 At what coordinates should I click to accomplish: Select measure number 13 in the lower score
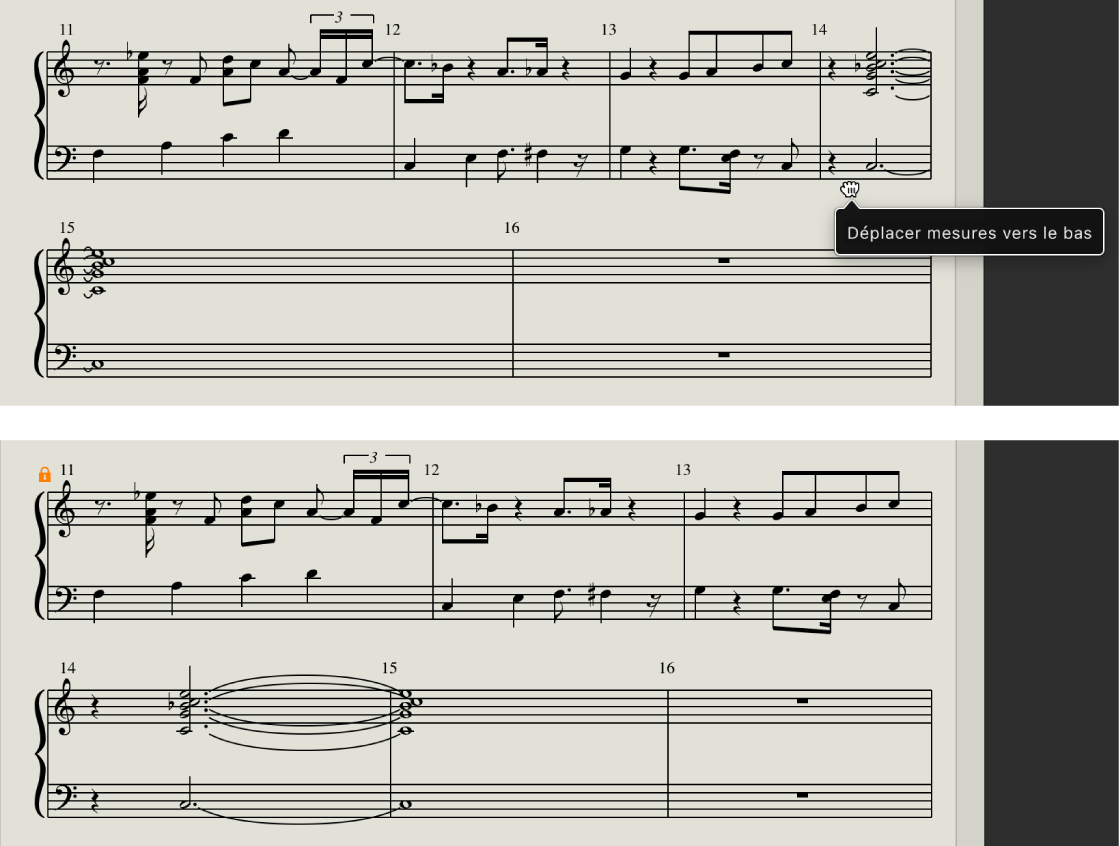[683, 470]
